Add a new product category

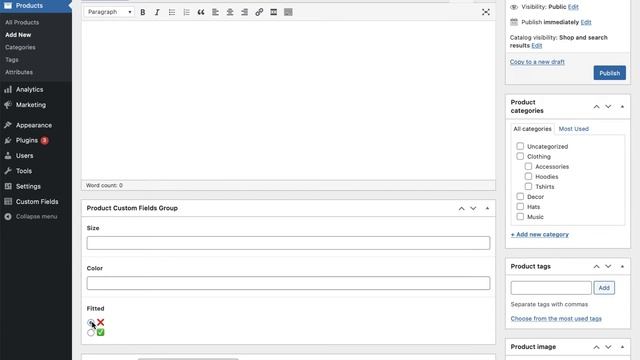(x=540, y=235)
